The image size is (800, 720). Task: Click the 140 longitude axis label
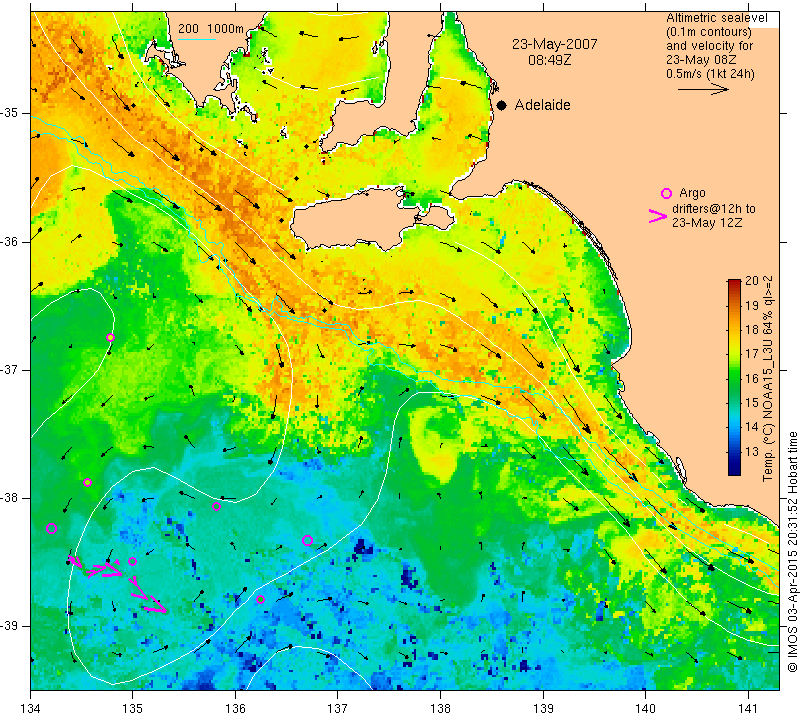point(645,709)
